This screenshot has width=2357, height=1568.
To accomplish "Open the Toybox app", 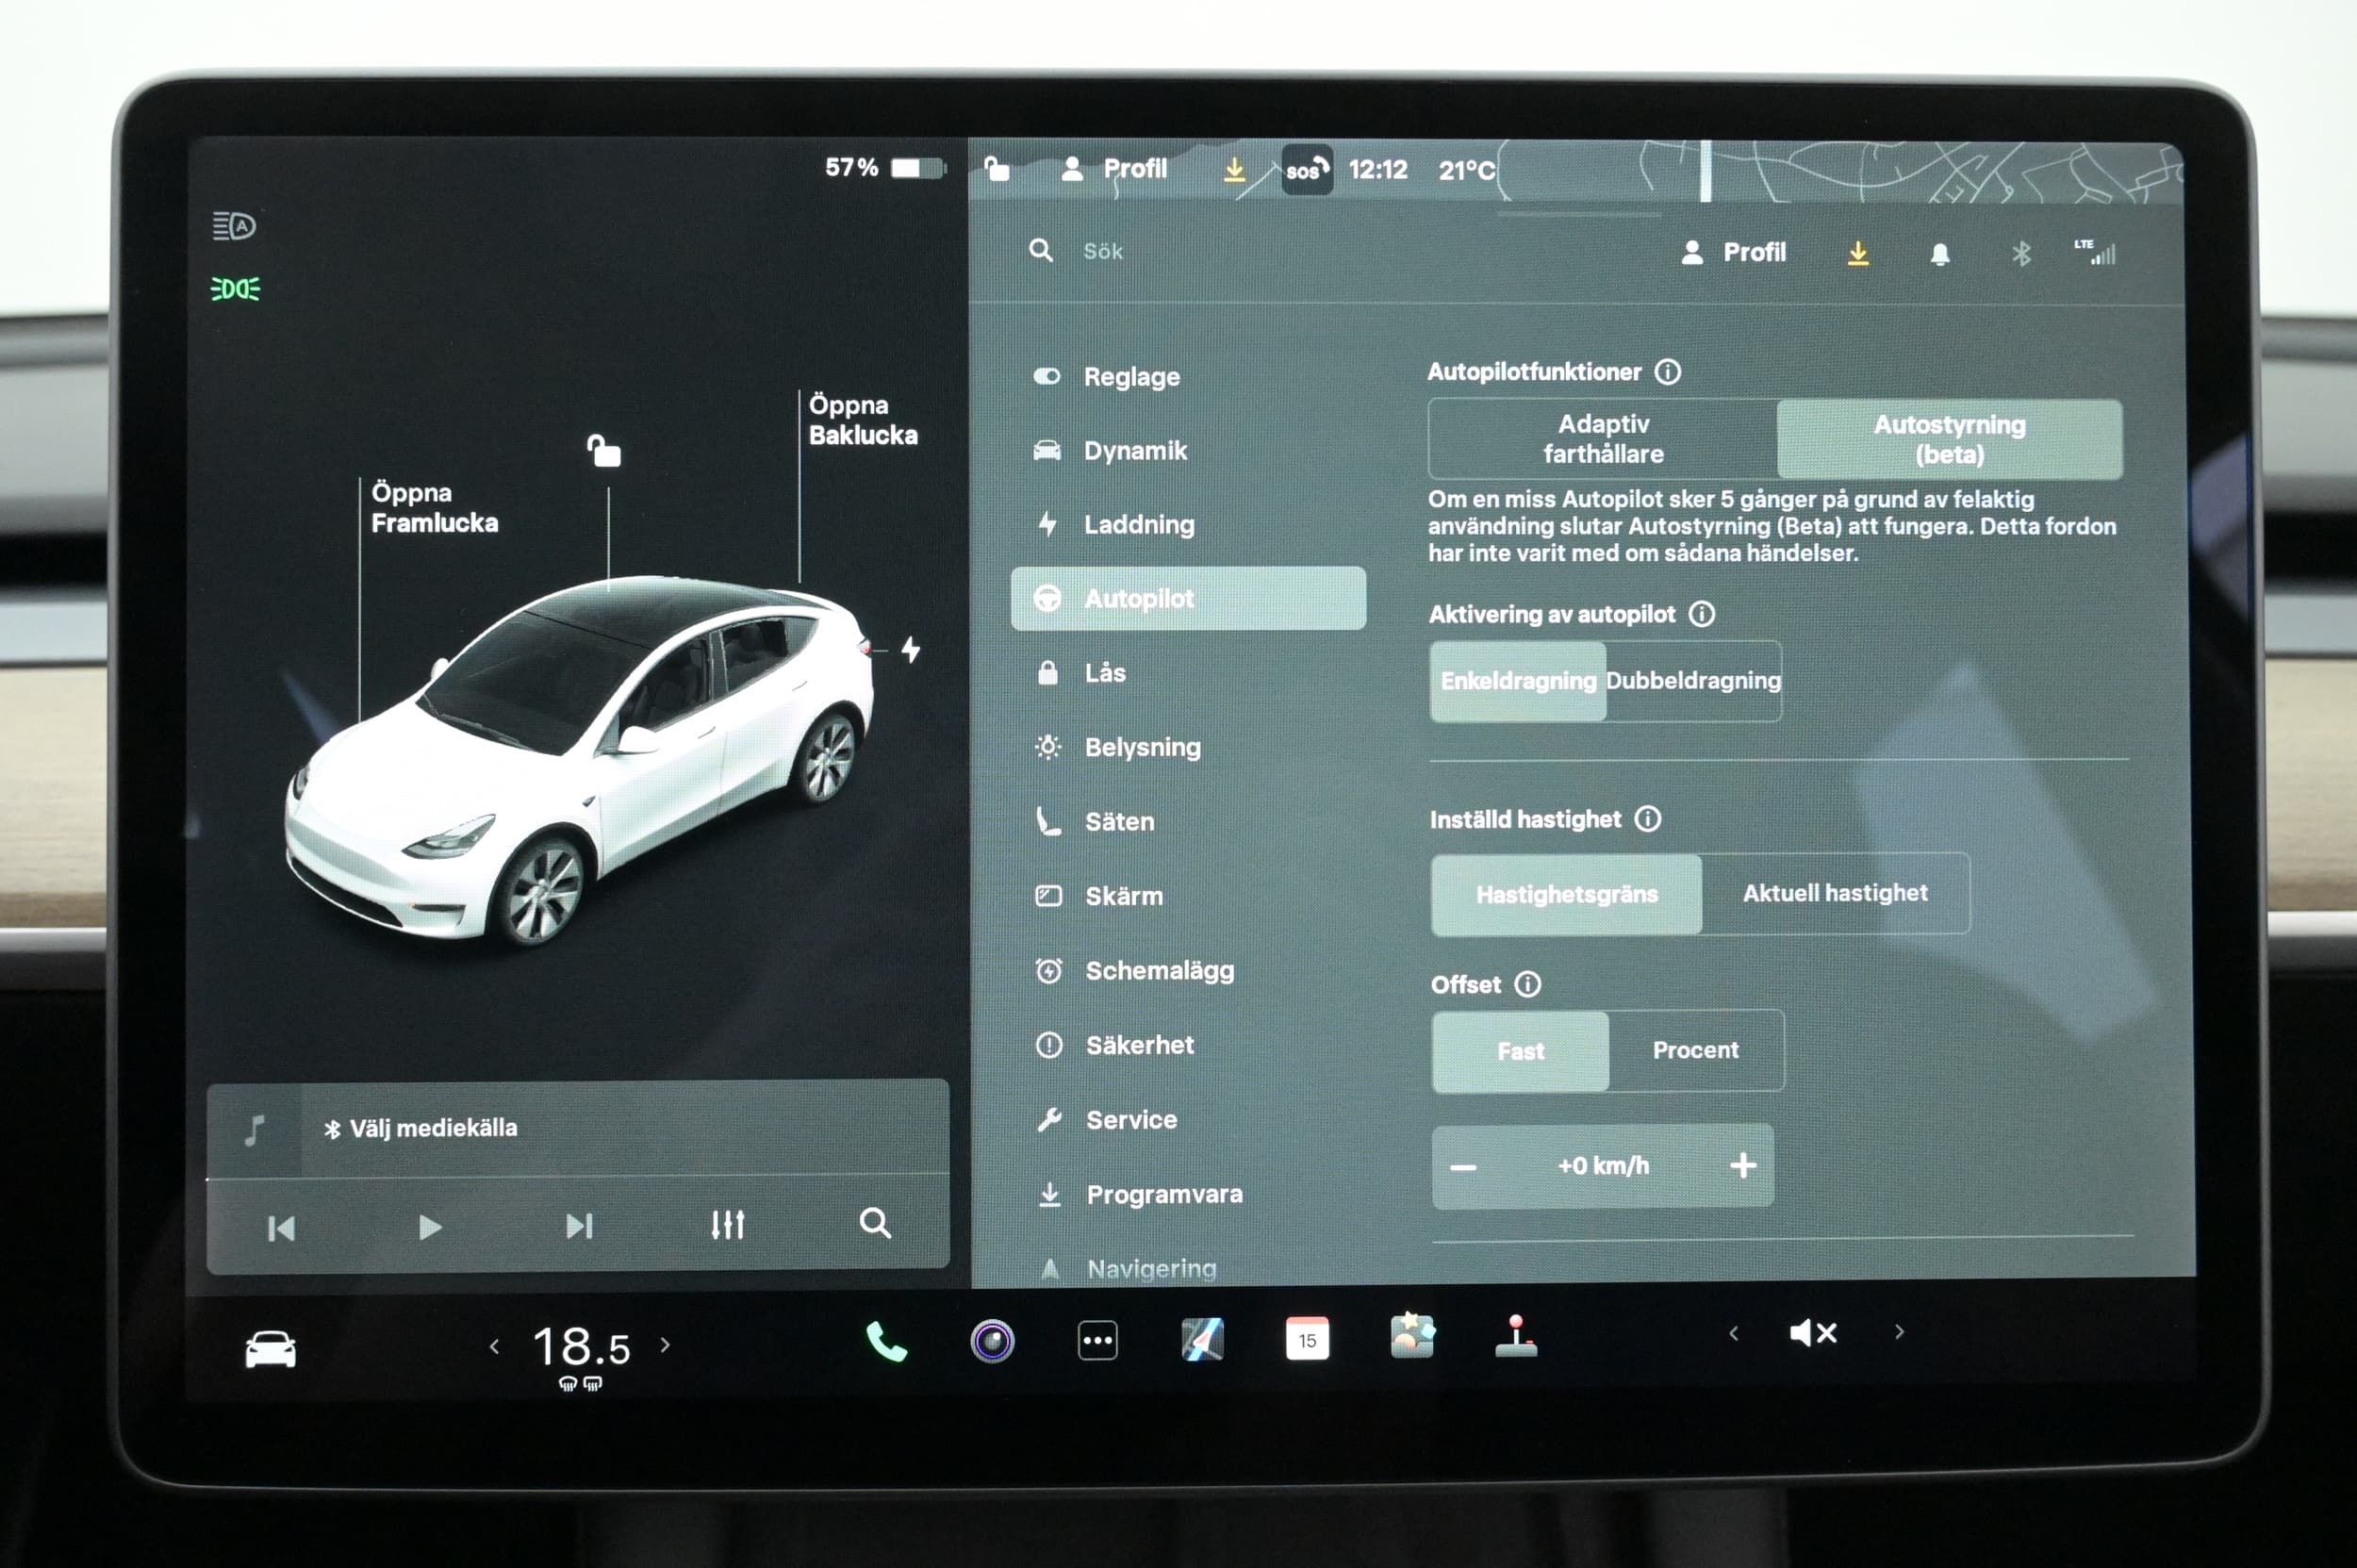I will coord(1412,1337).
